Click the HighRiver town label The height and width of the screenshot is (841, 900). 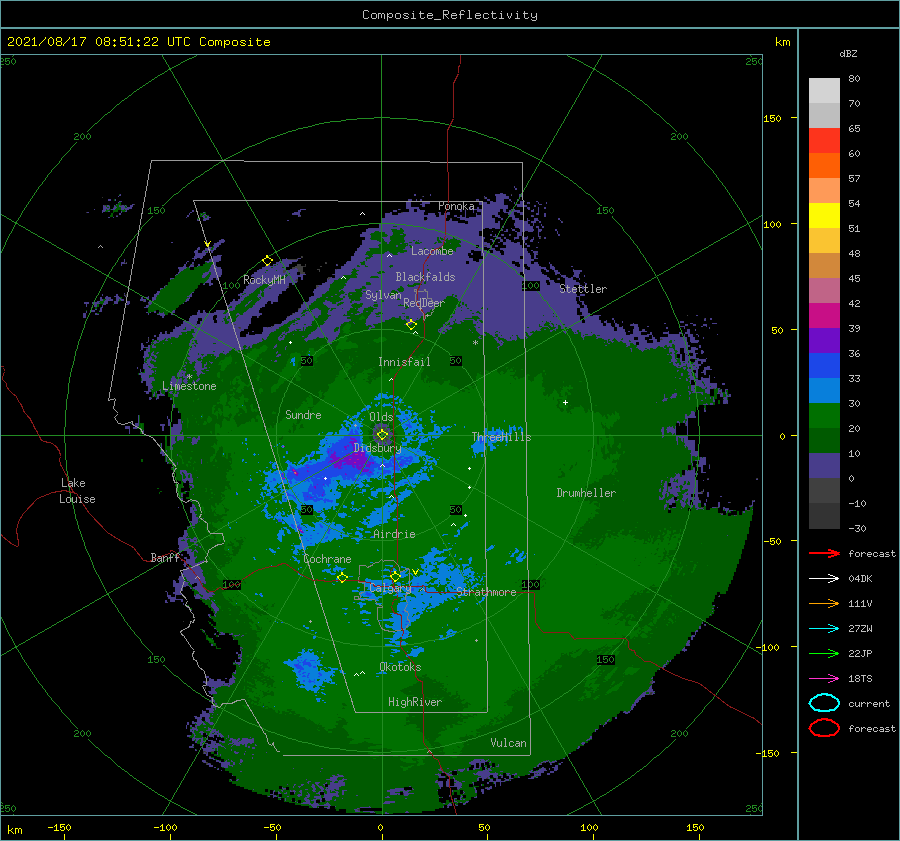[x=414, y=702]
